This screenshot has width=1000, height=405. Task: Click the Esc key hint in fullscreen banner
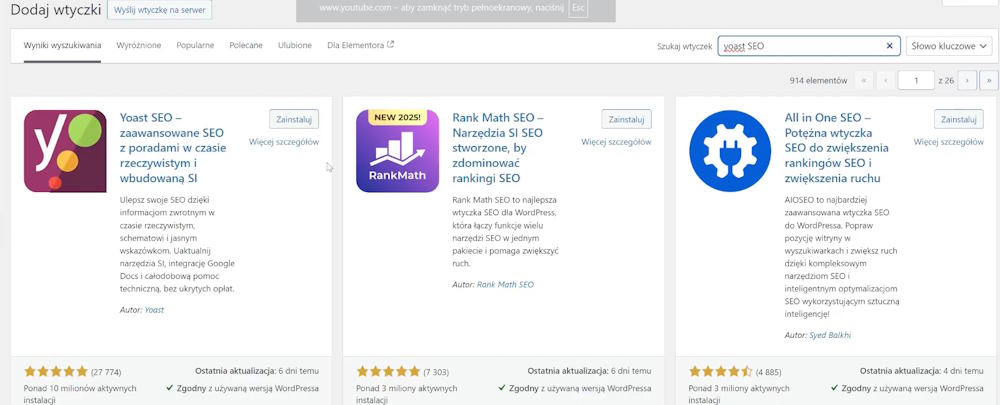tap(578, 8)
